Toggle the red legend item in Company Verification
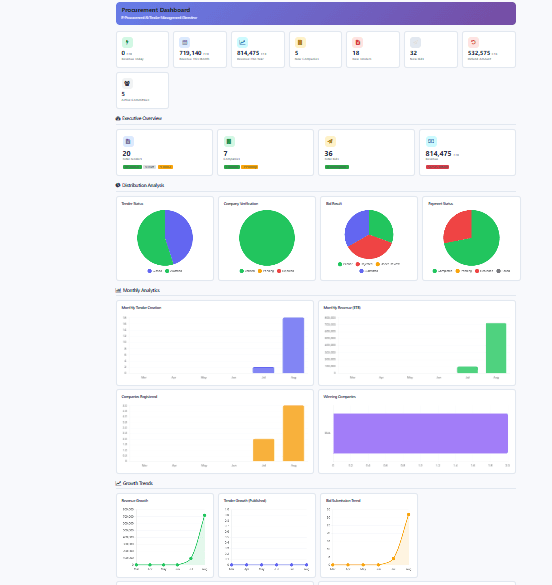The height and width of the screenshot is (585, 552). tap(286, 271)
